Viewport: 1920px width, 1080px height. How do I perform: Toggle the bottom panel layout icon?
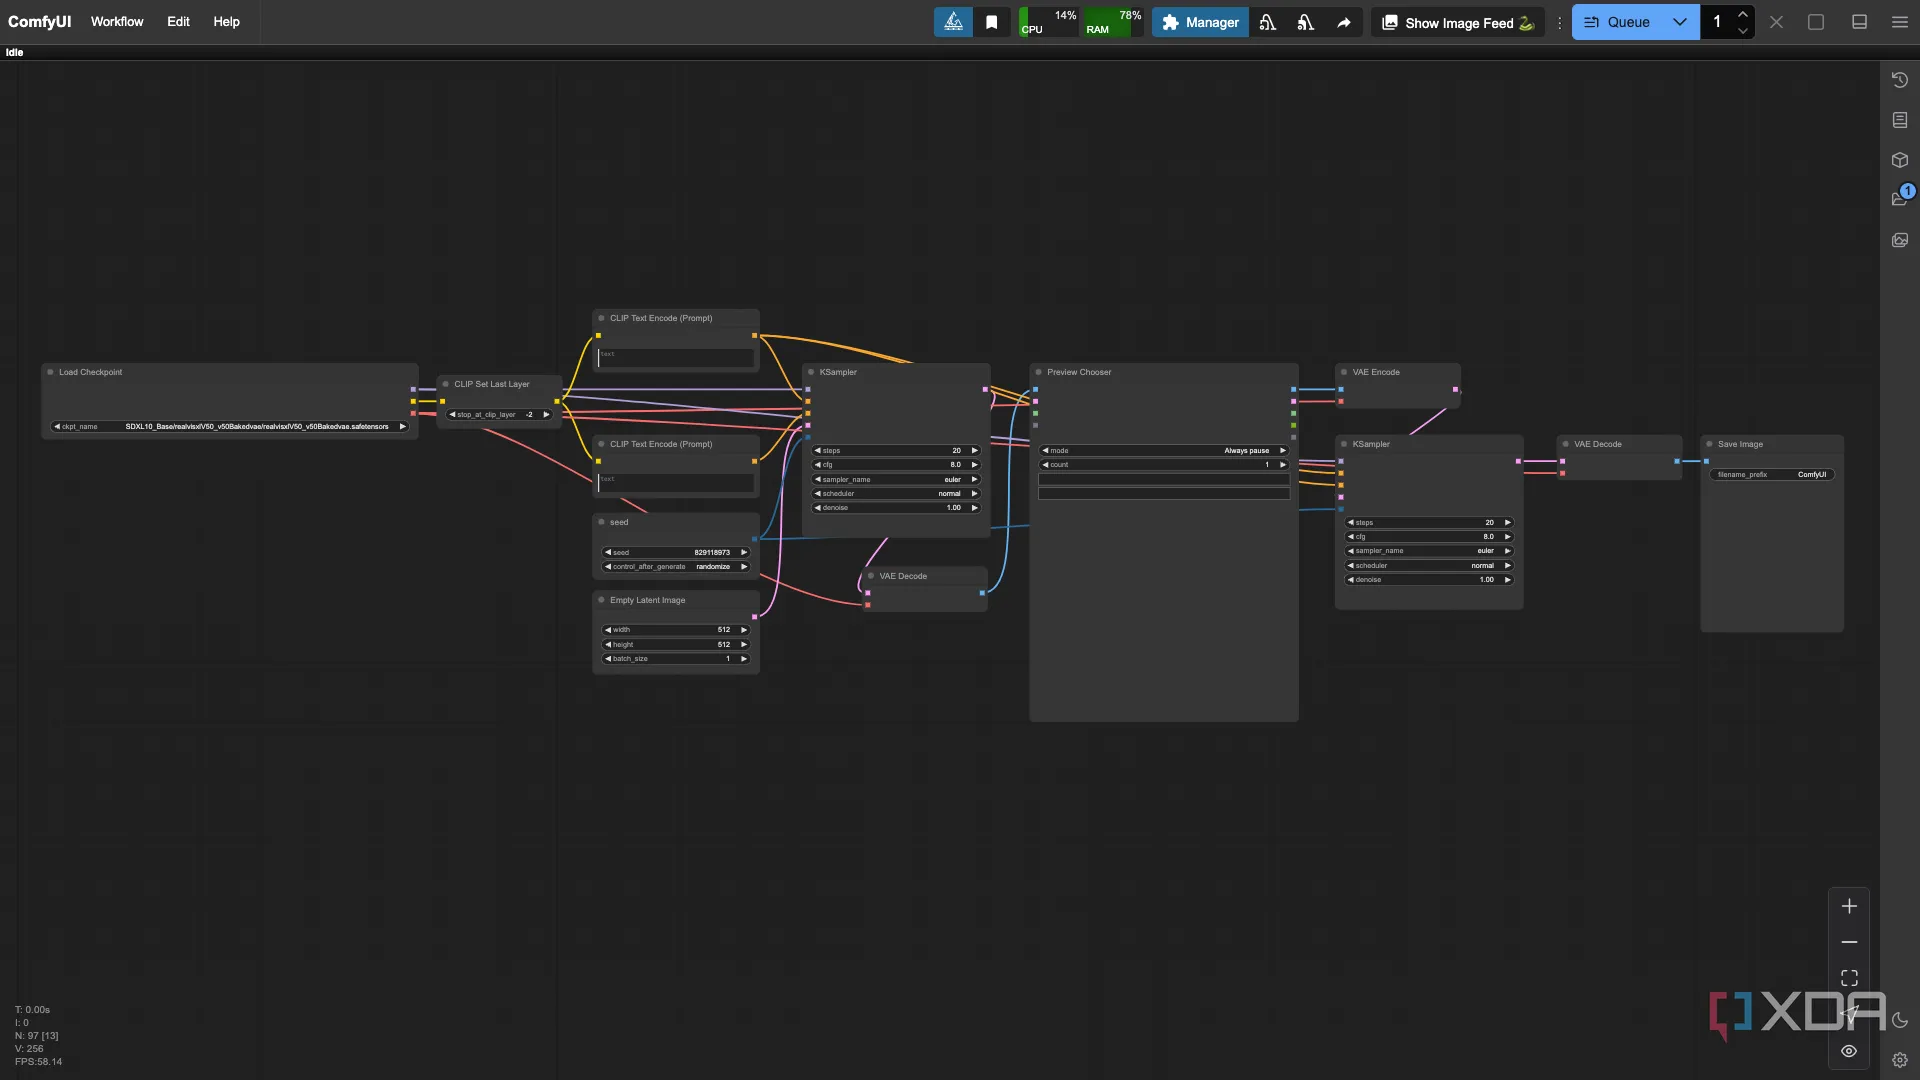1859,22
